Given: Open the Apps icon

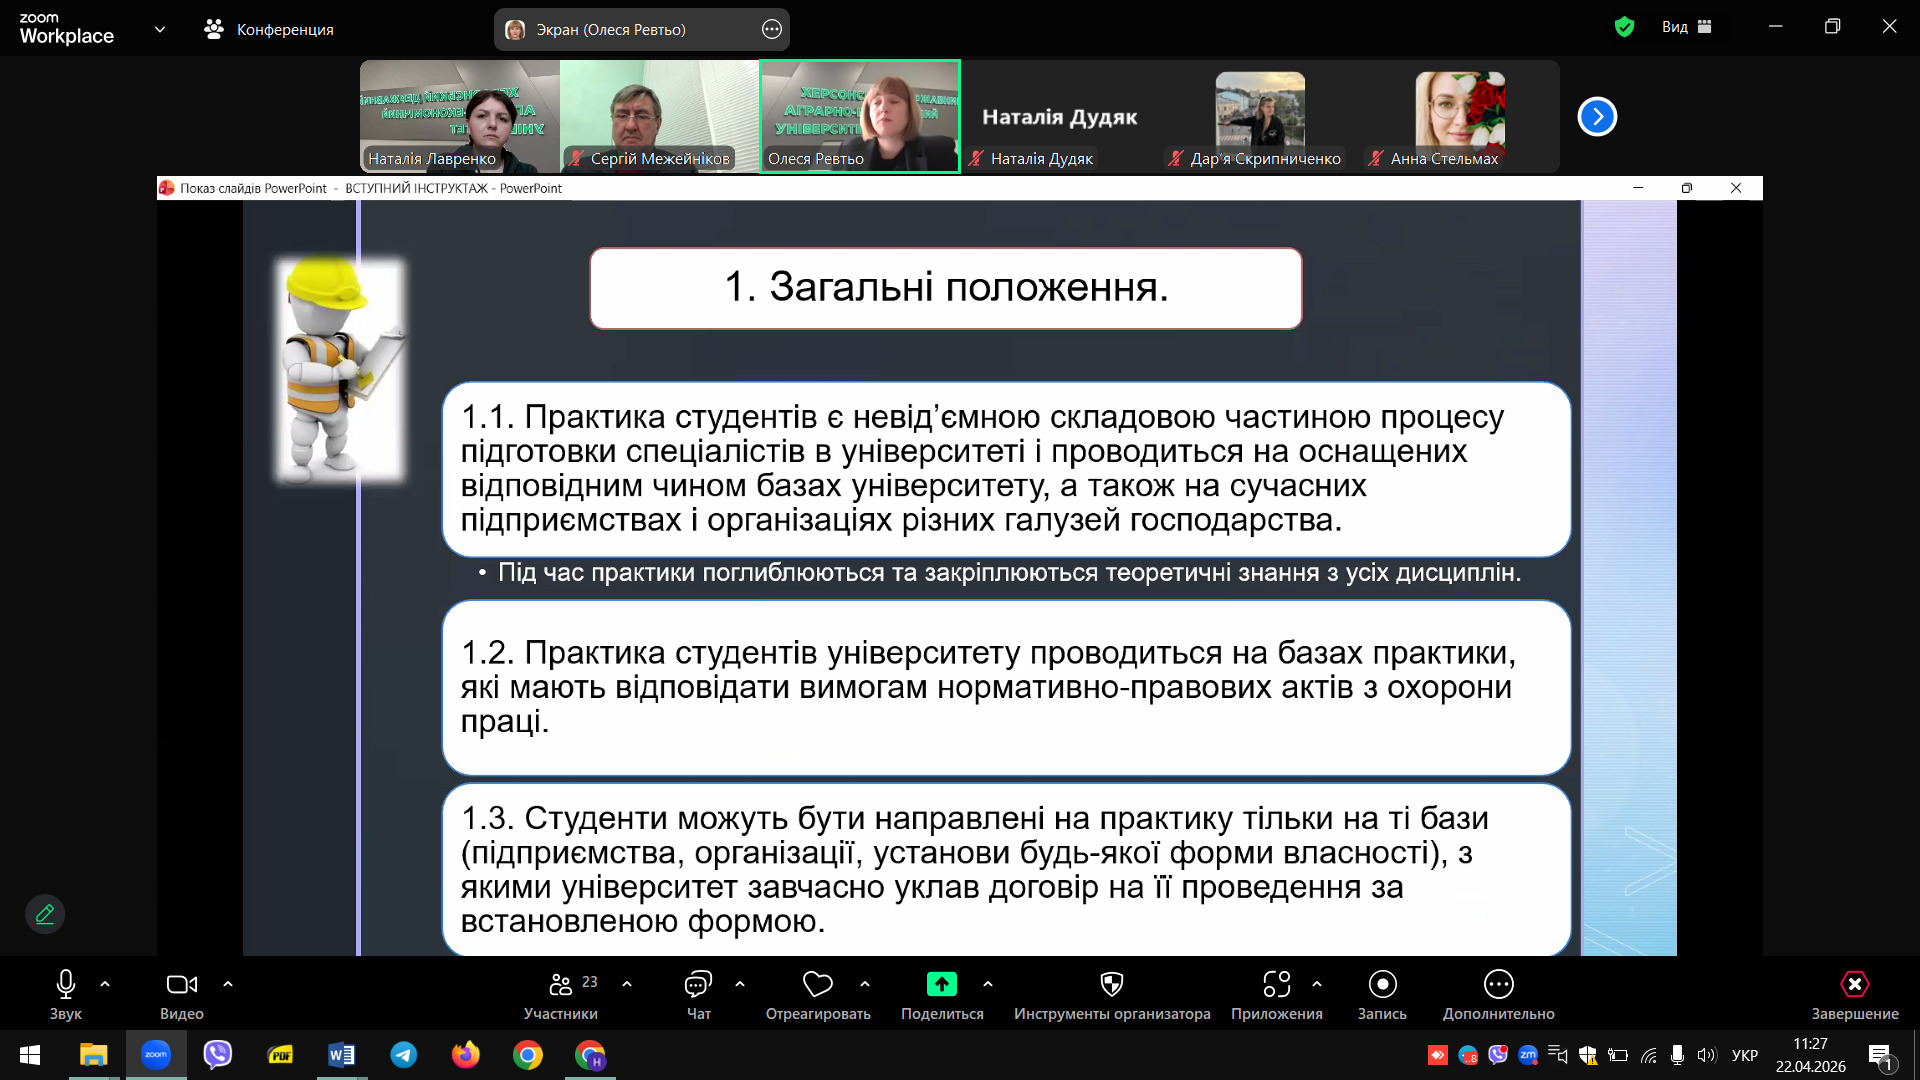Looking at the screenshot, I should (x=1276, y=985).
